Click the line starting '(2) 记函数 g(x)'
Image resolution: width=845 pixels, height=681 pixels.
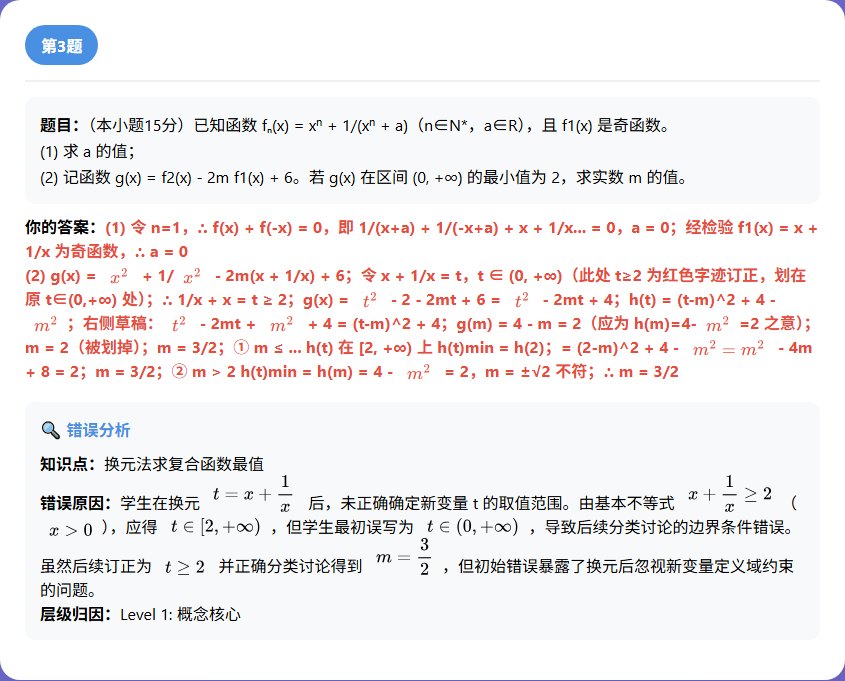[364, 177]
